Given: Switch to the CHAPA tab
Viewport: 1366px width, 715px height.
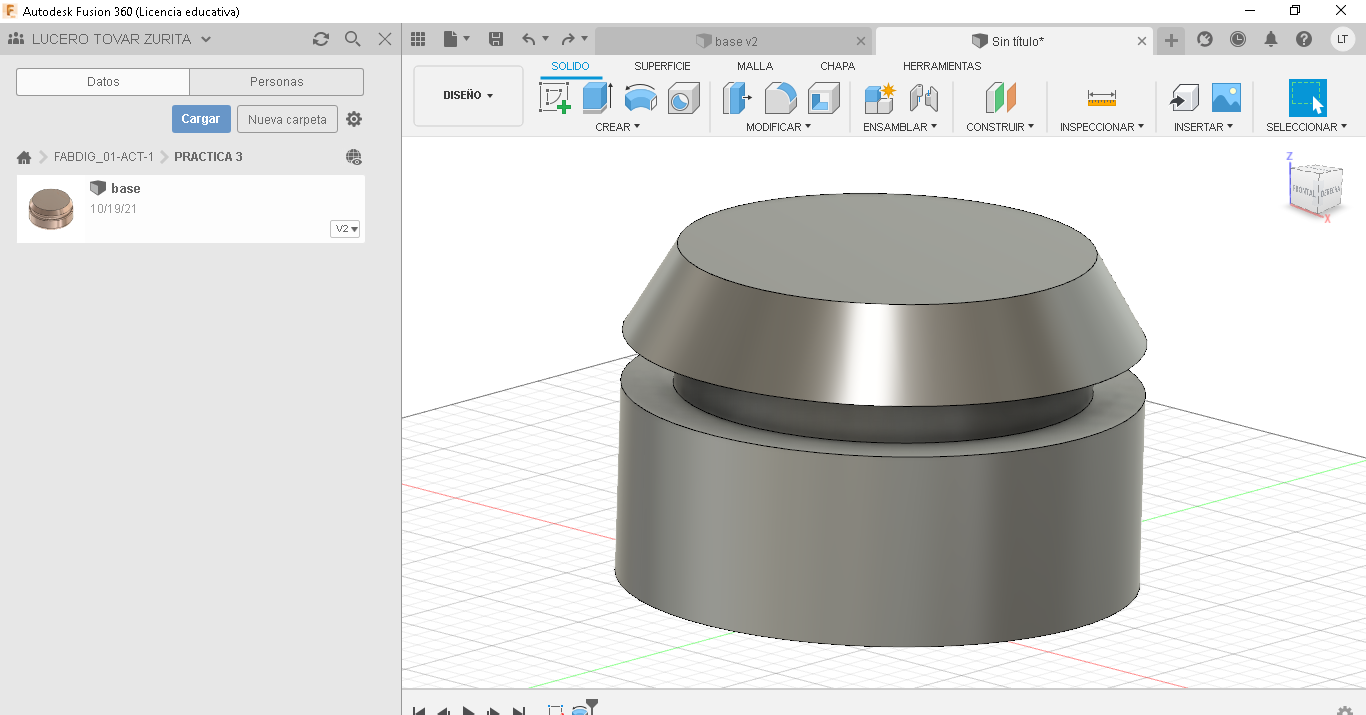Looking at the screenshot, I should click(x=838, y=66).
